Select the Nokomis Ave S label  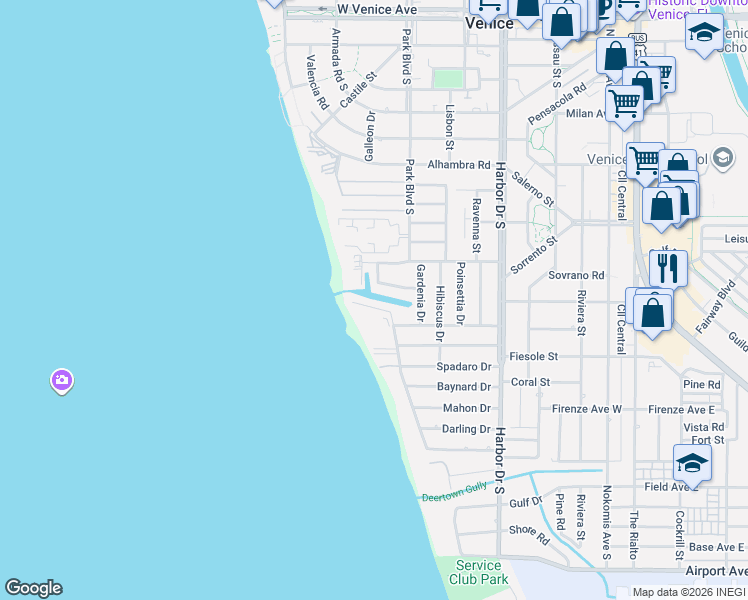[606, 522]
